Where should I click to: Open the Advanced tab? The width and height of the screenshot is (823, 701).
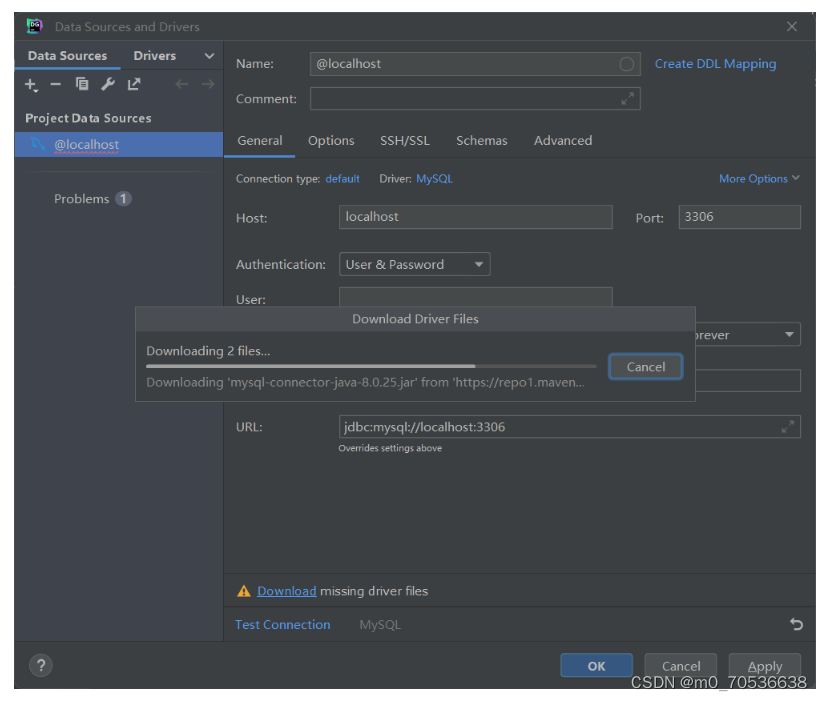[x=563, y=141]
